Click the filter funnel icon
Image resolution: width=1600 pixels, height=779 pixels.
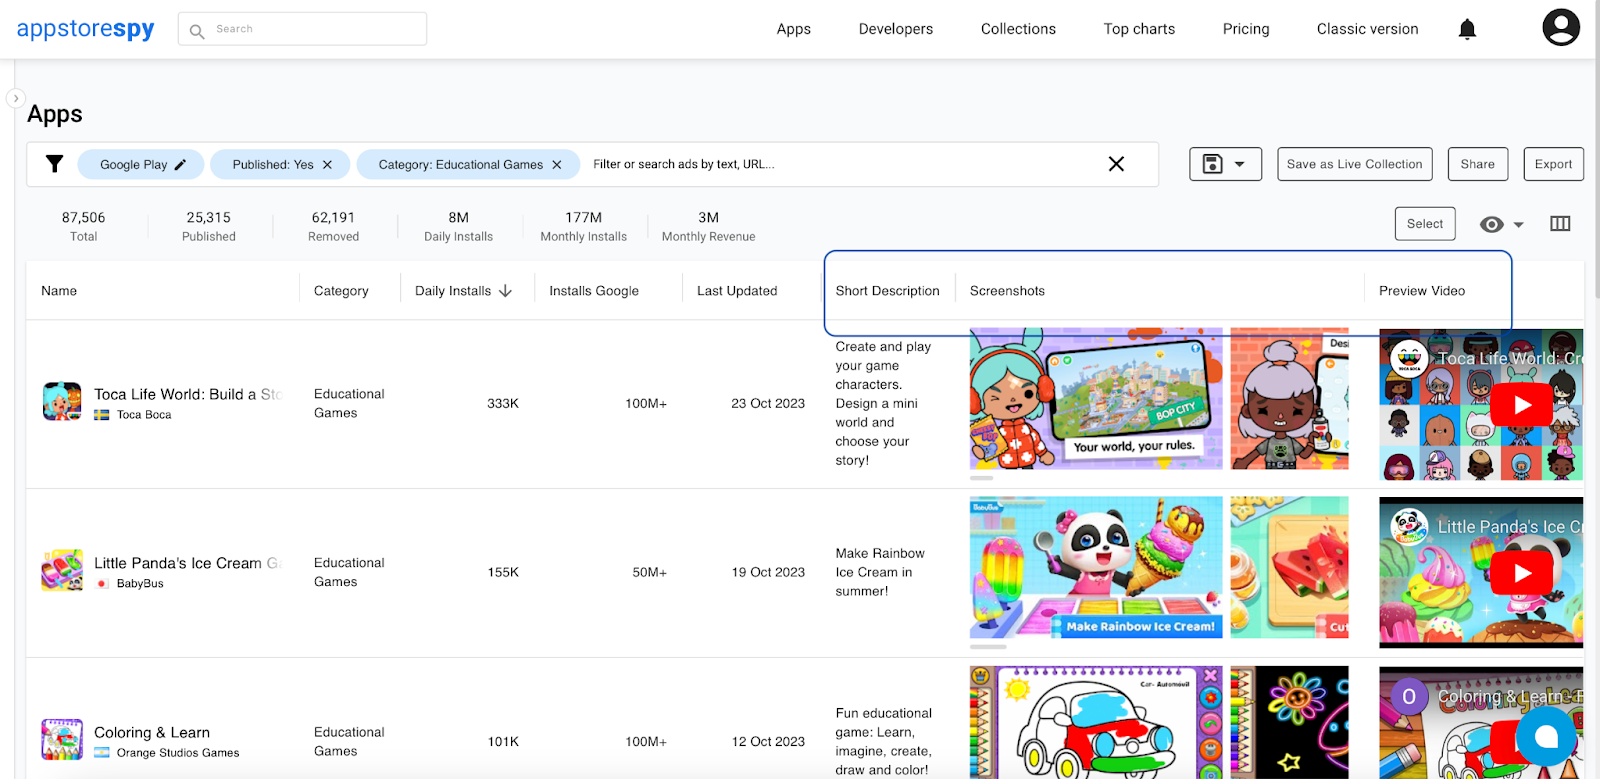tap(55, 164)
